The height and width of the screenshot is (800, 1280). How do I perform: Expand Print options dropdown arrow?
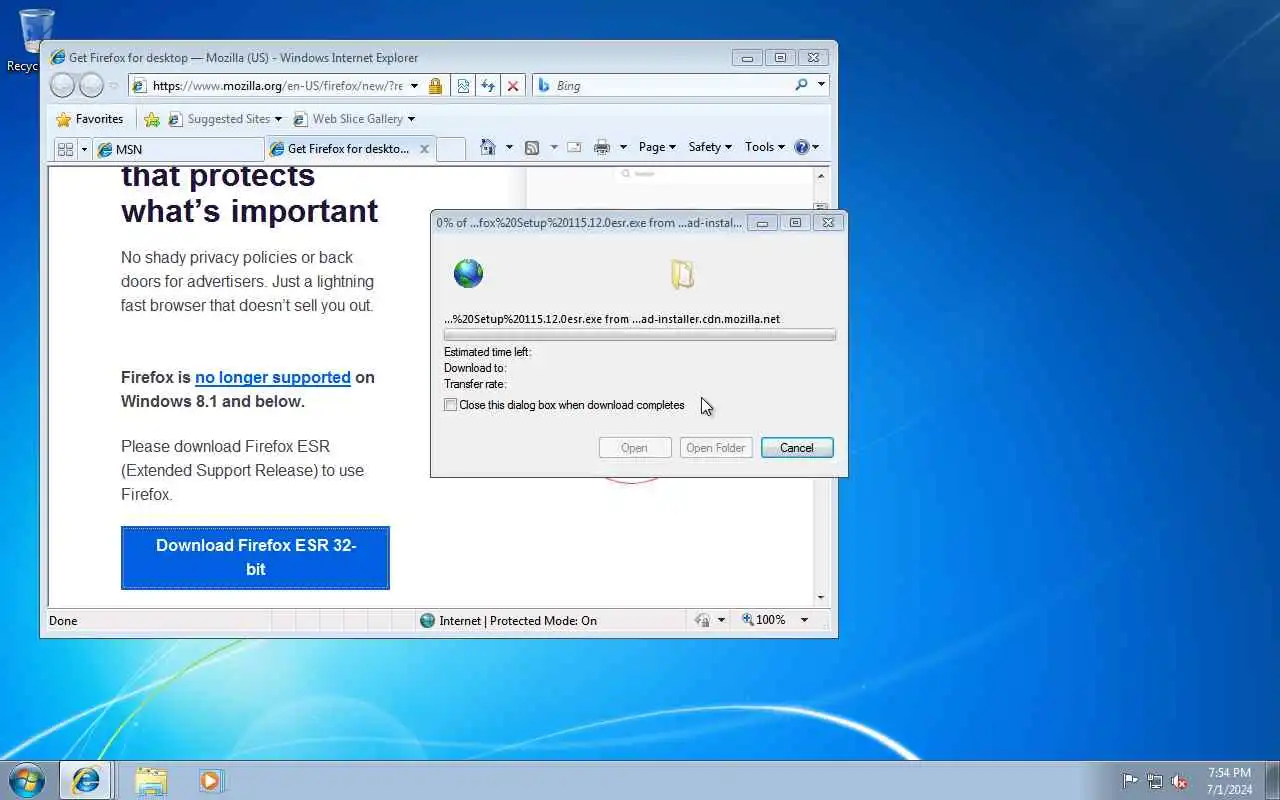coord(623,147)
